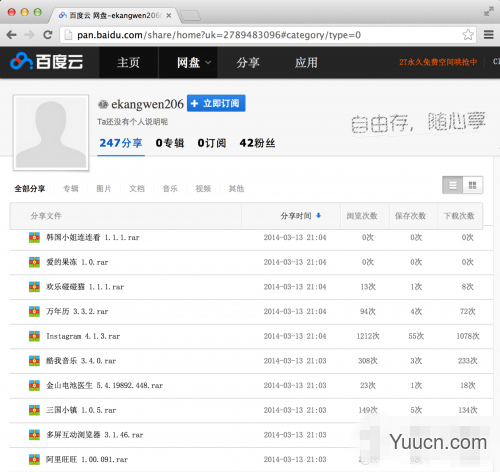The height and width of the screenshot is (472, 500).
Task: Click user avatar placeholder image
Action: click(51, 132)
